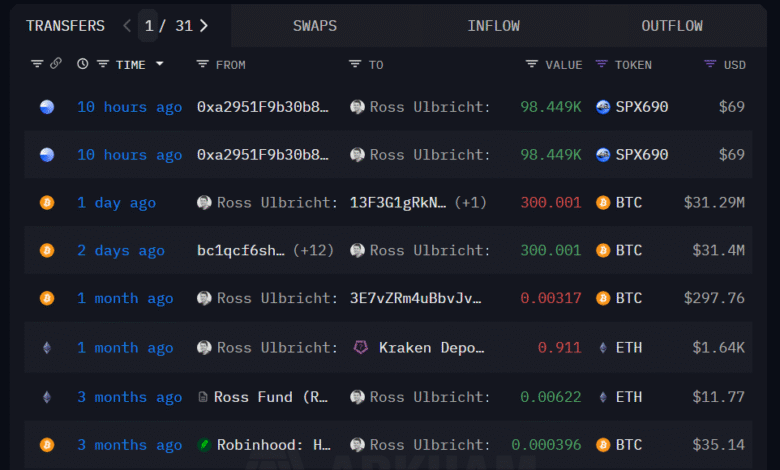Switch to the INFLOW tab
Screen dimensions: 780x470
[x=493, y=26]
